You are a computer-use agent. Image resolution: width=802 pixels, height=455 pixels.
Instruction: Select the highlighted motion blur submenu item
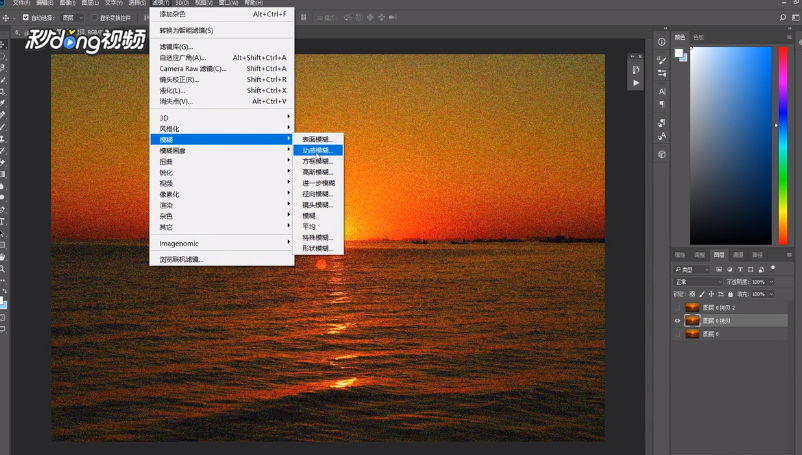tap(318, 150)
